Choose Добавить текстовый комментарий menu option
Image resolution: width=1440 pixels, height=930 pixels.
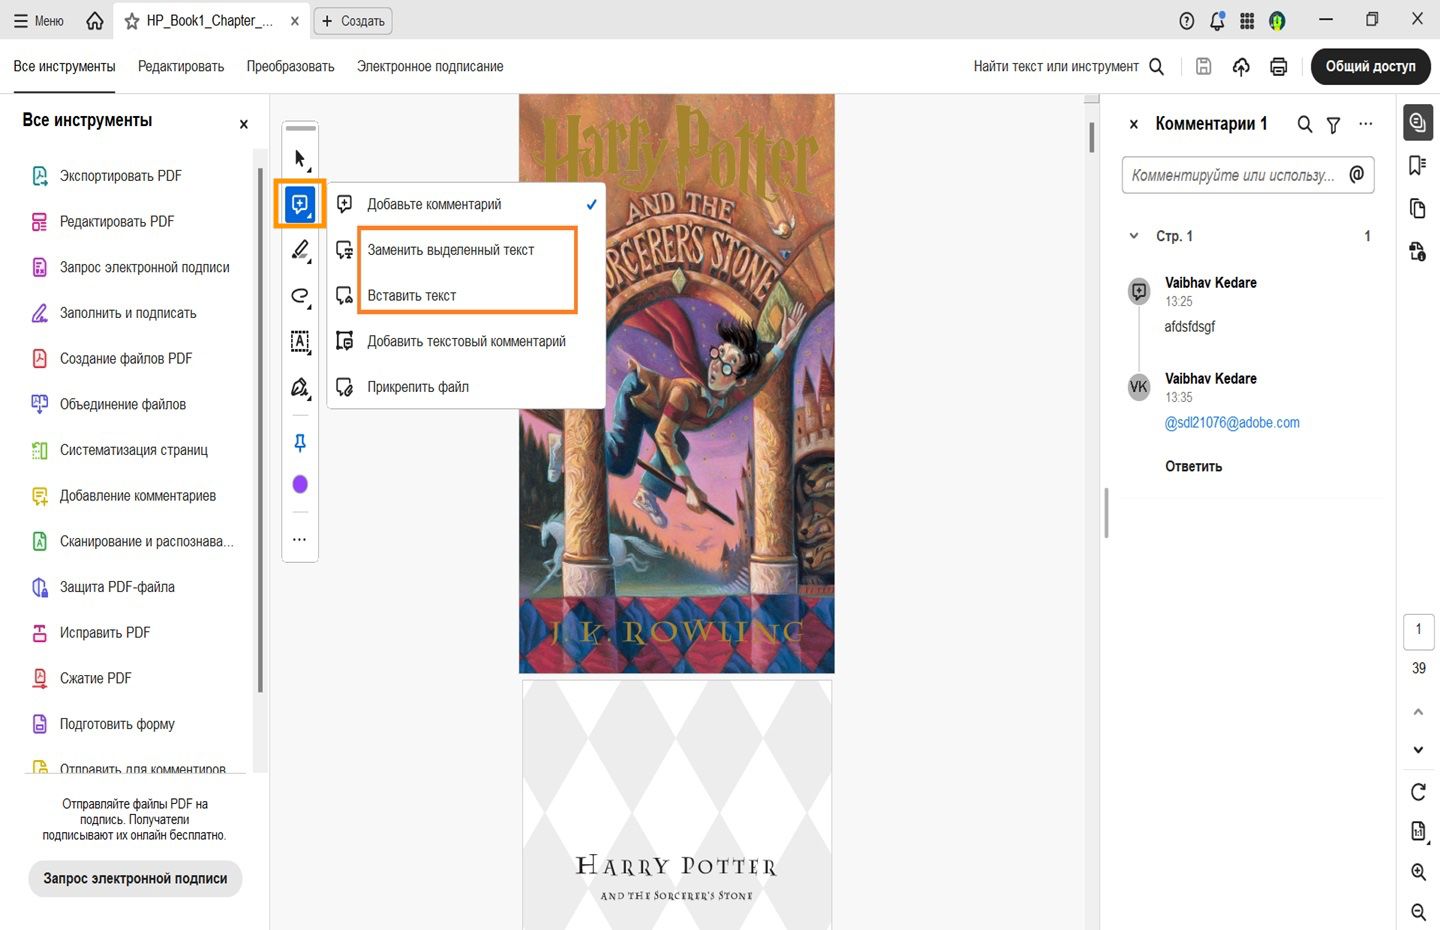point(466,342)
